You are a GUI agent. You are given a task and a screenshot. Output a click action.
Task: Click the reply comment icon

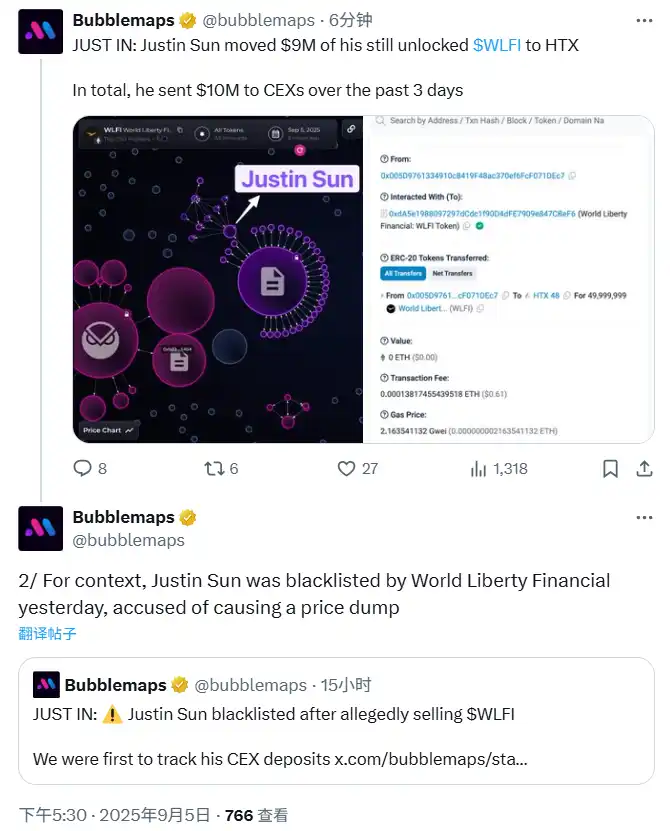[83, 468]
